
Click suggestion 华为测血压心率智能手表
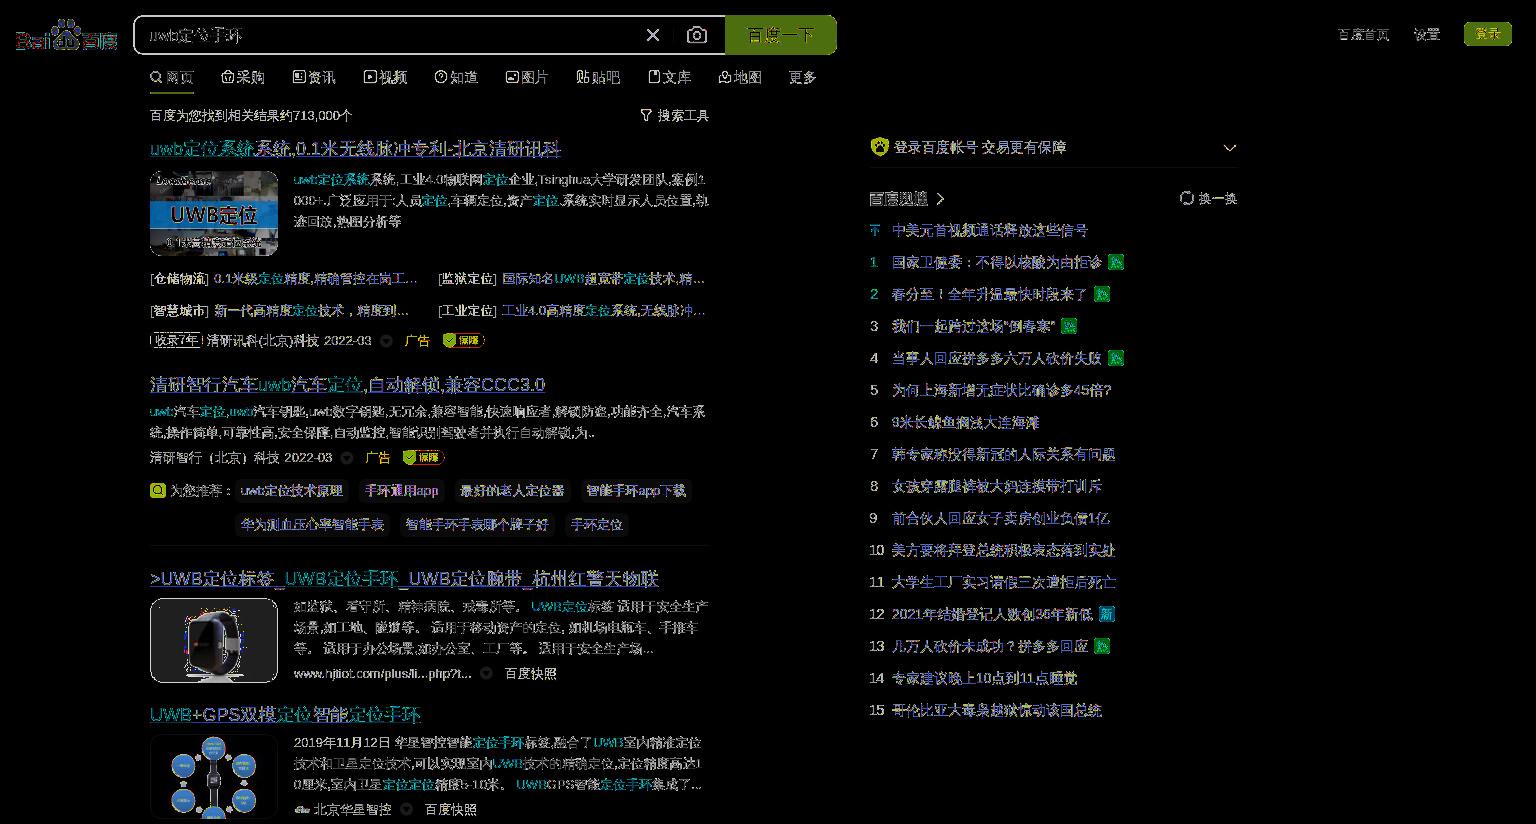(x=312, y=524)
